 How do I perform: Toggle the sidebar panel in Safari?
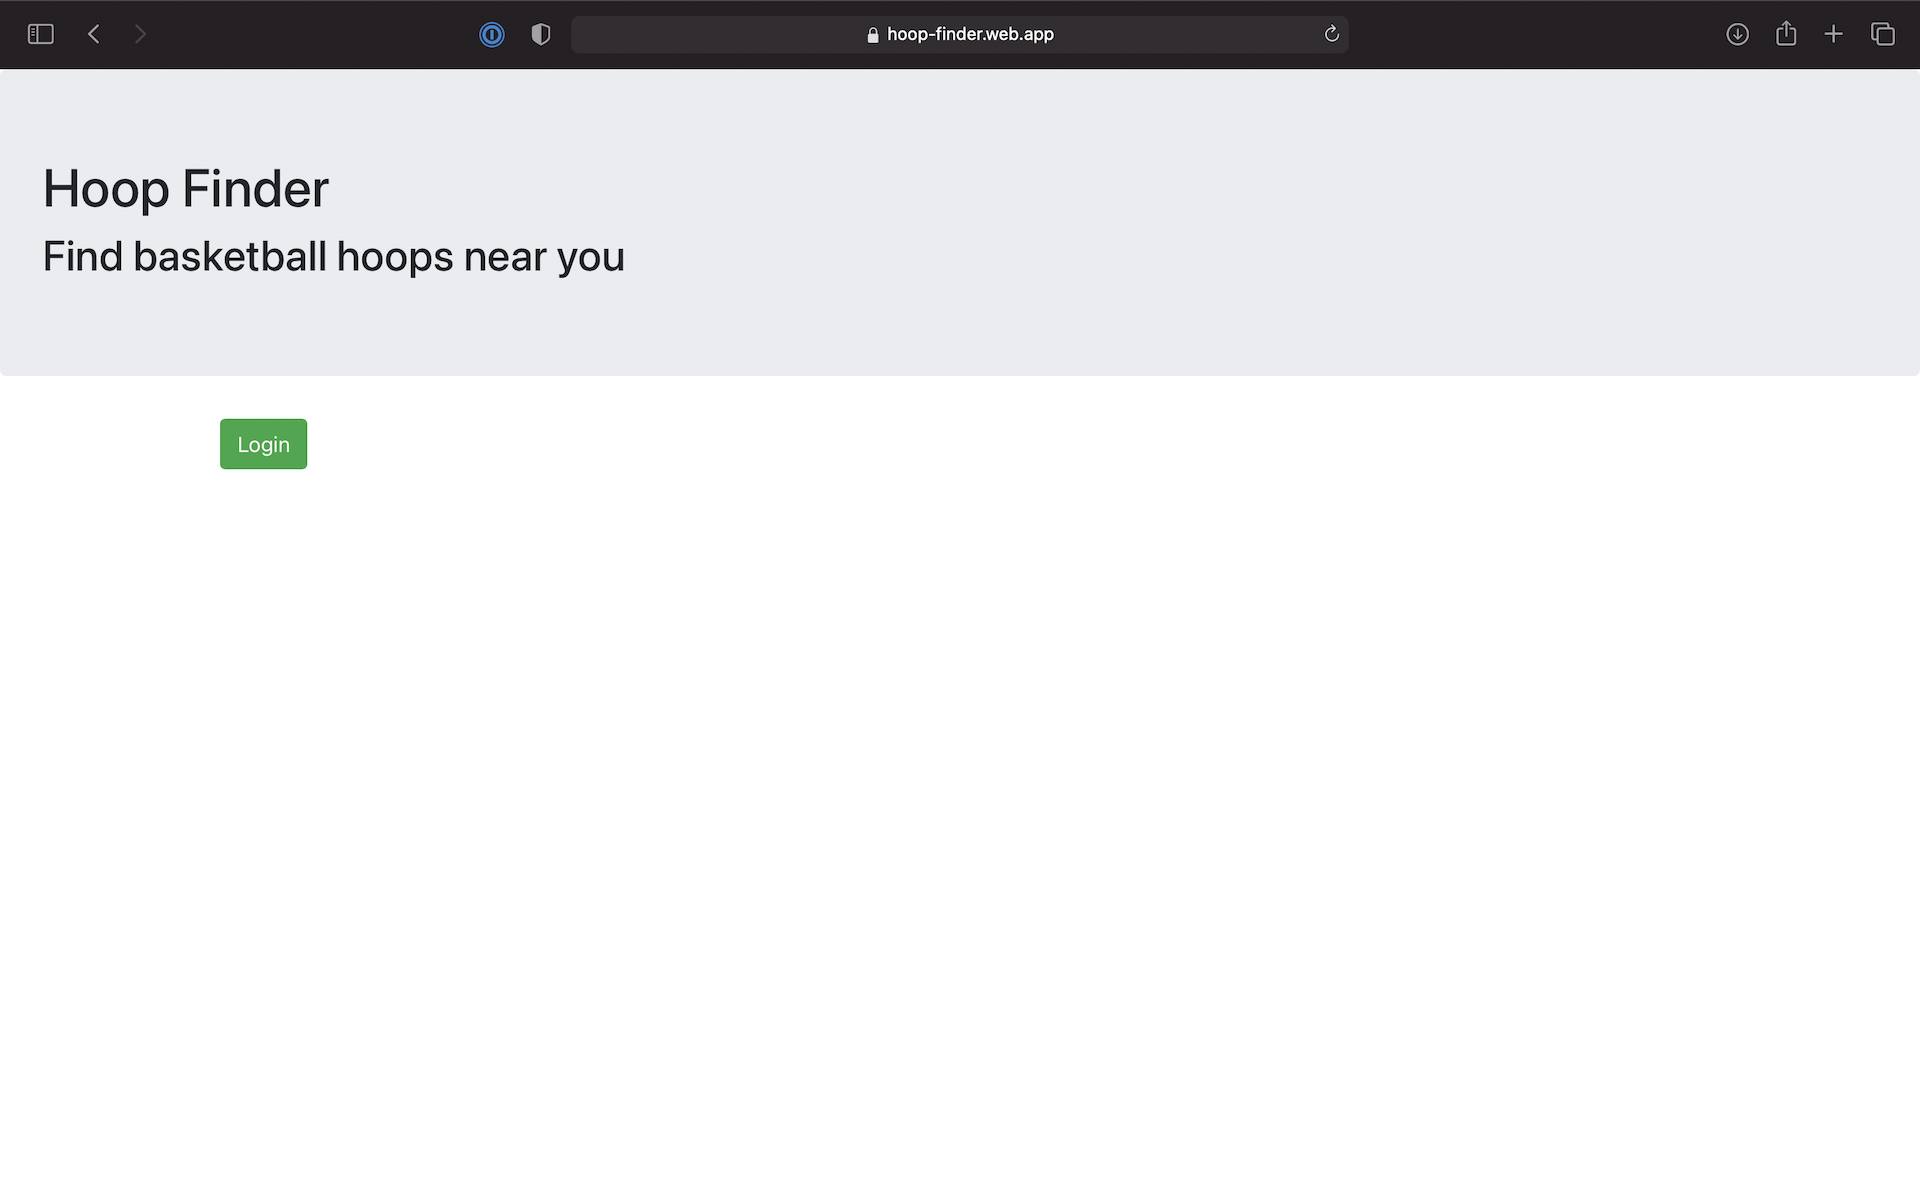click(x=40, y=34)
